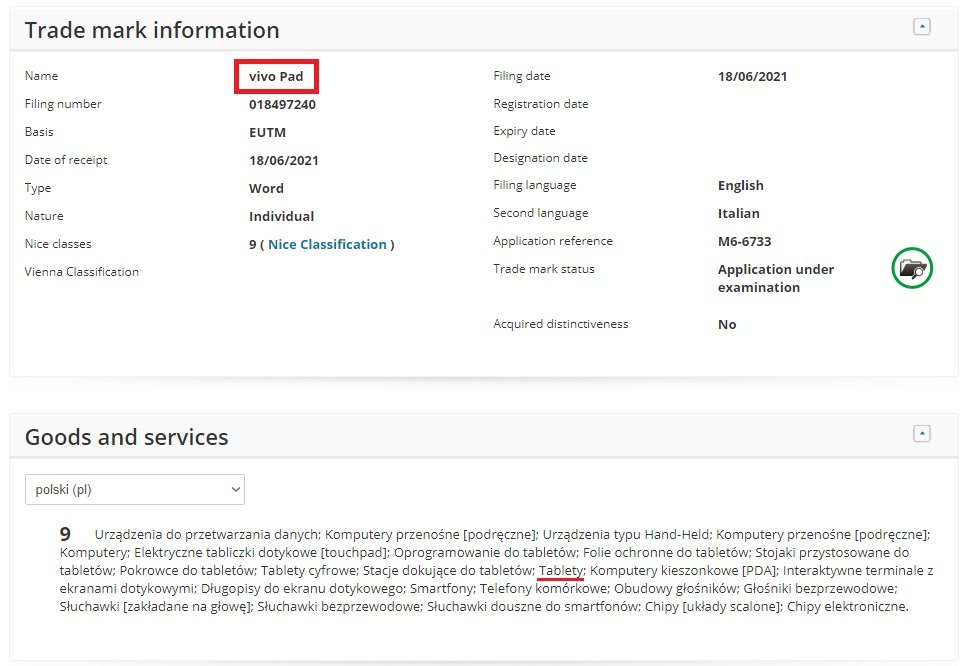The image size is (970, 666).
Task: Select the class number 9 in goods list
Action: click(65, 534)
